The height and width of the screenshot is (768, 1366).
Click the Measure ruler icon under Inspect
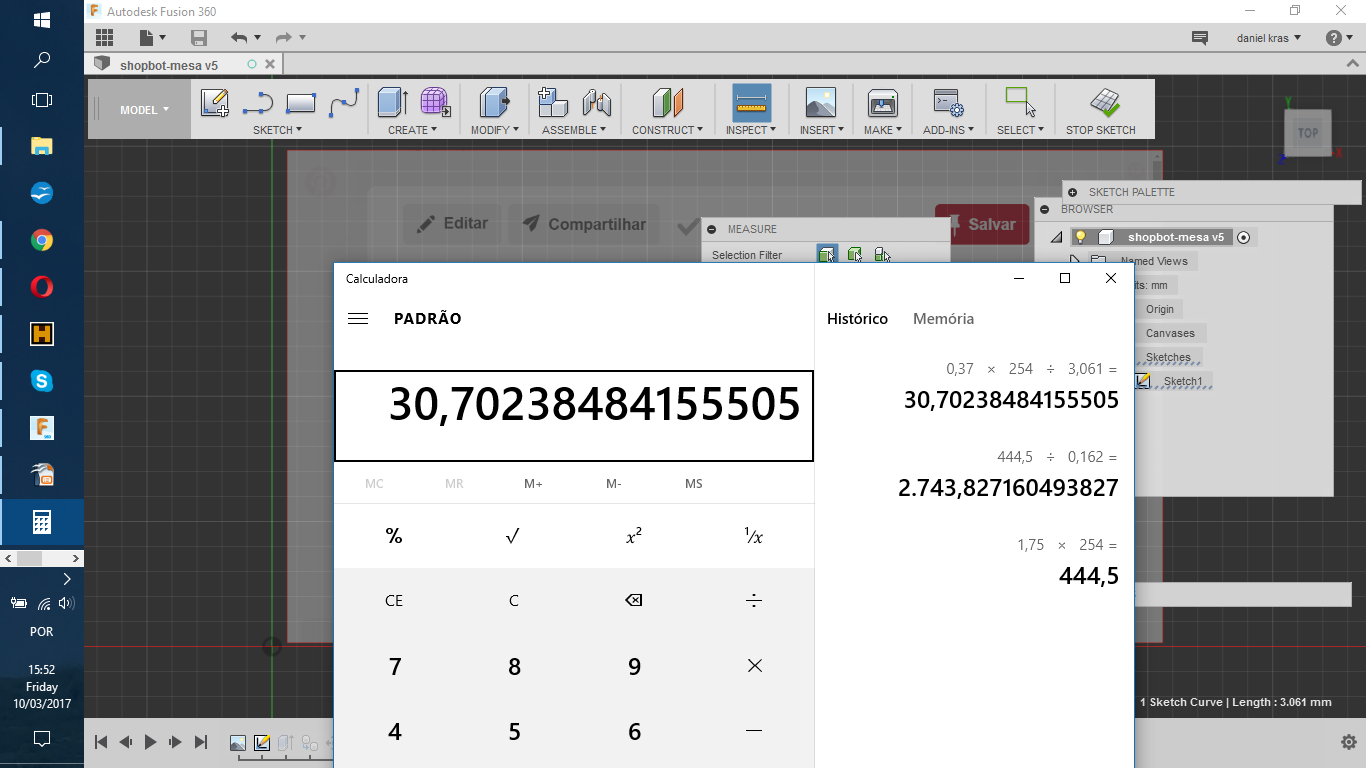[x=751, y=103]
